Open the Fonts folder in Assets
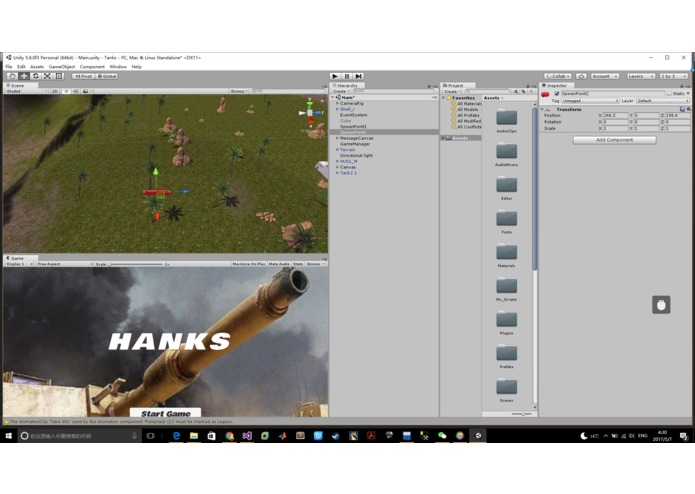Viewport: 695px width, 494px height. (x=506, y=222)
